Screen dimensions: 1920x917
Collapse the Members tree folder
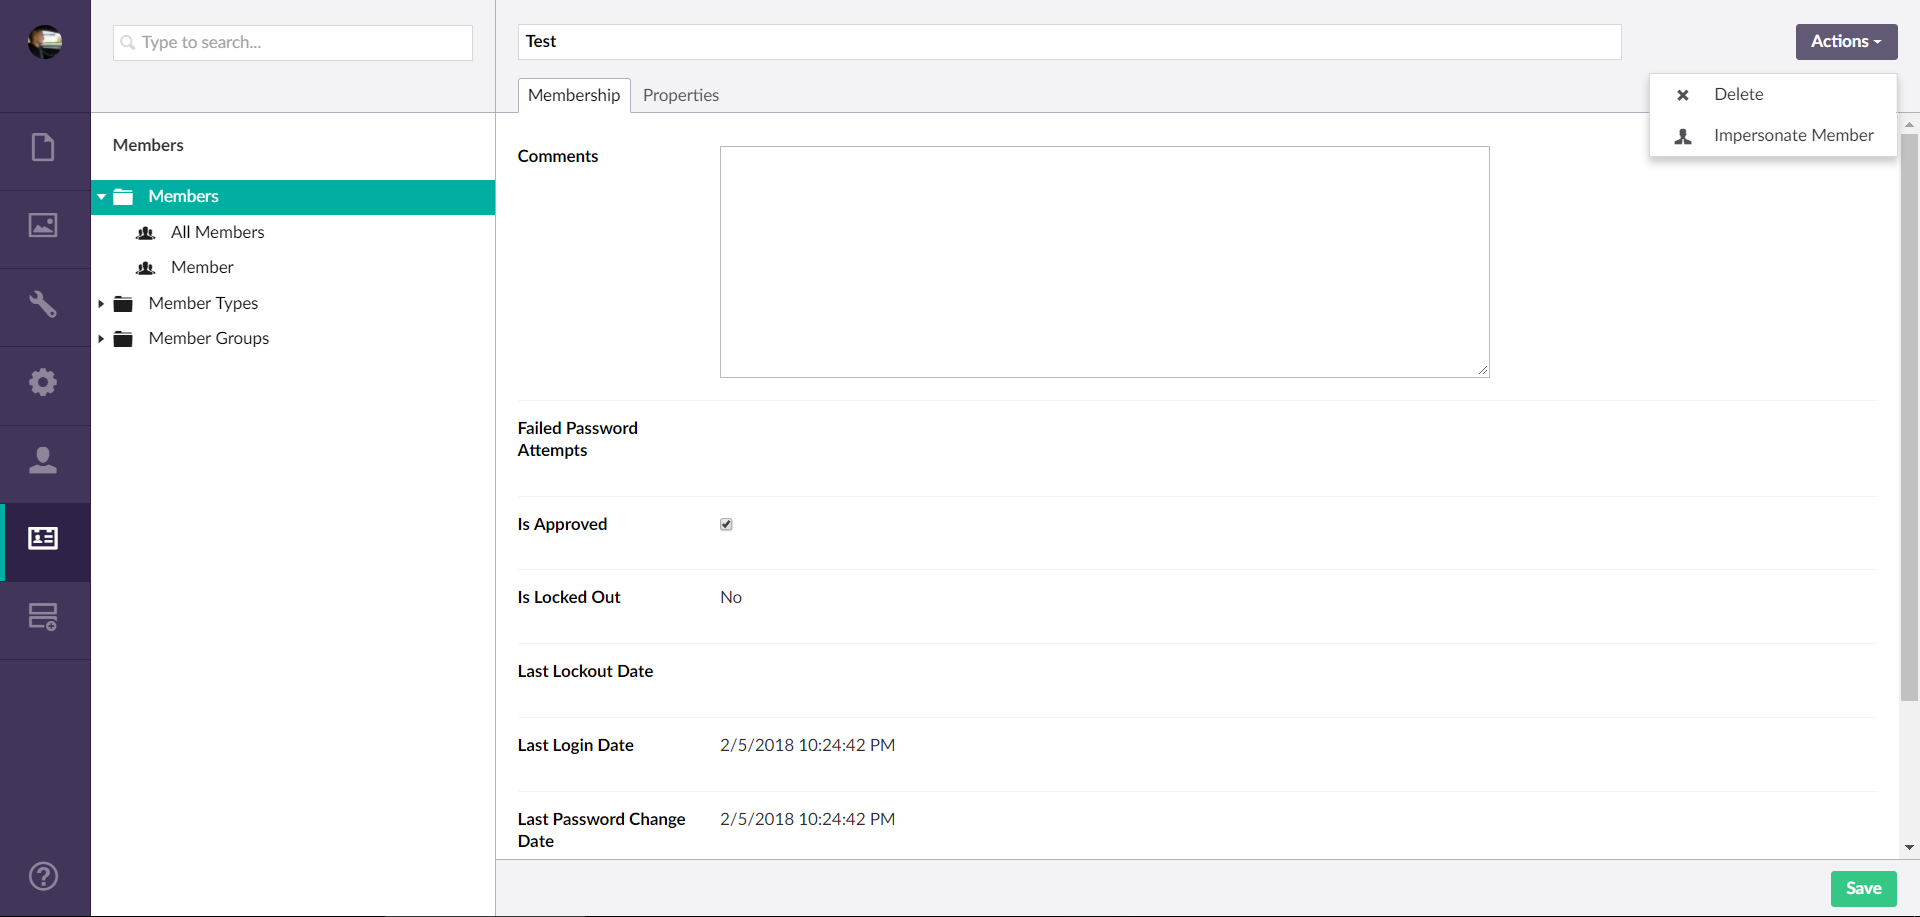point(101,197)
